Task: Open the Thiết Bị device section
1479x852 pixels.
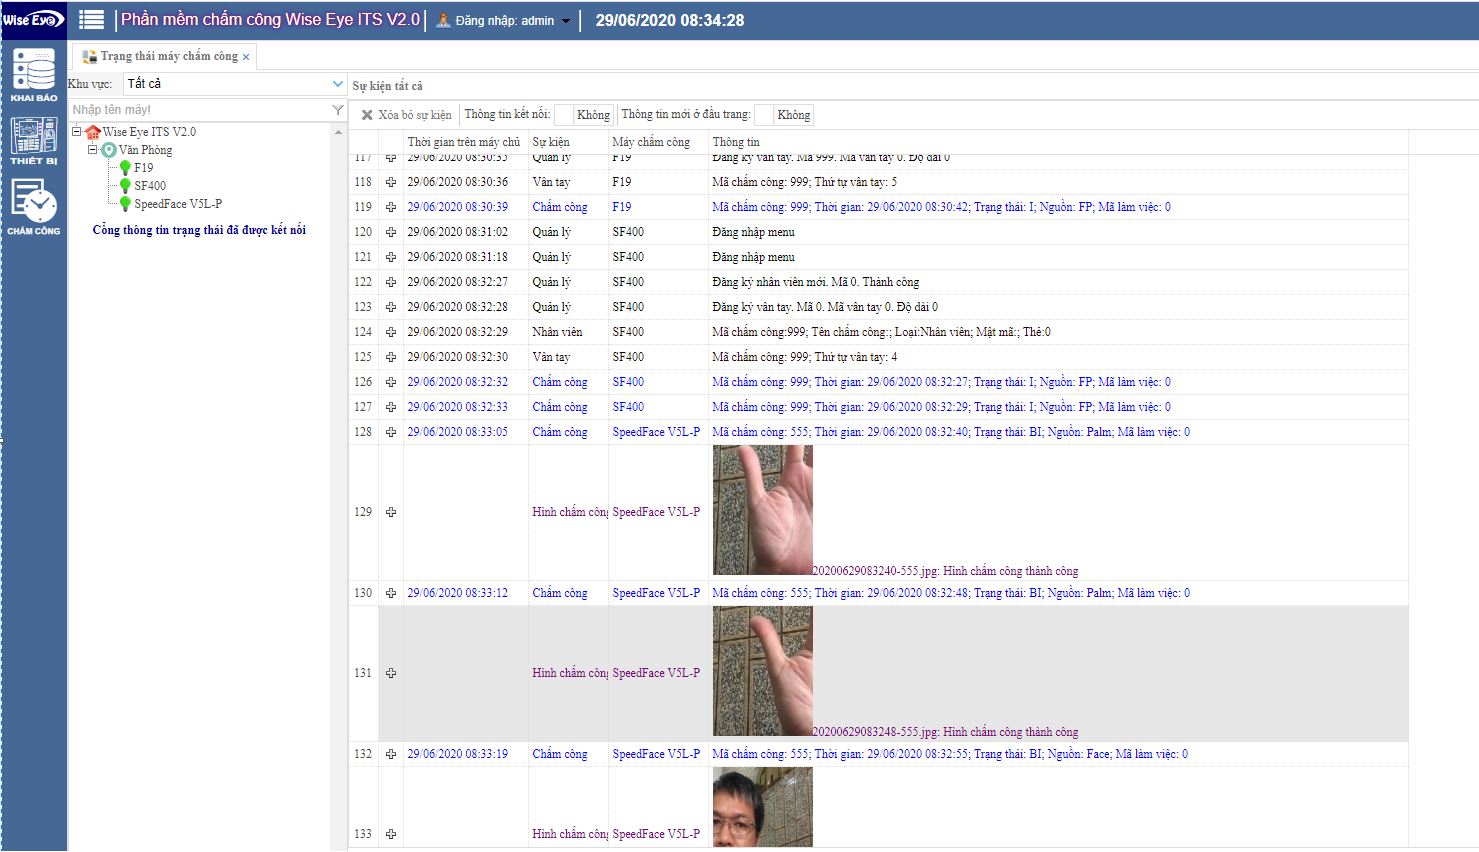Action: pos(34,140)
